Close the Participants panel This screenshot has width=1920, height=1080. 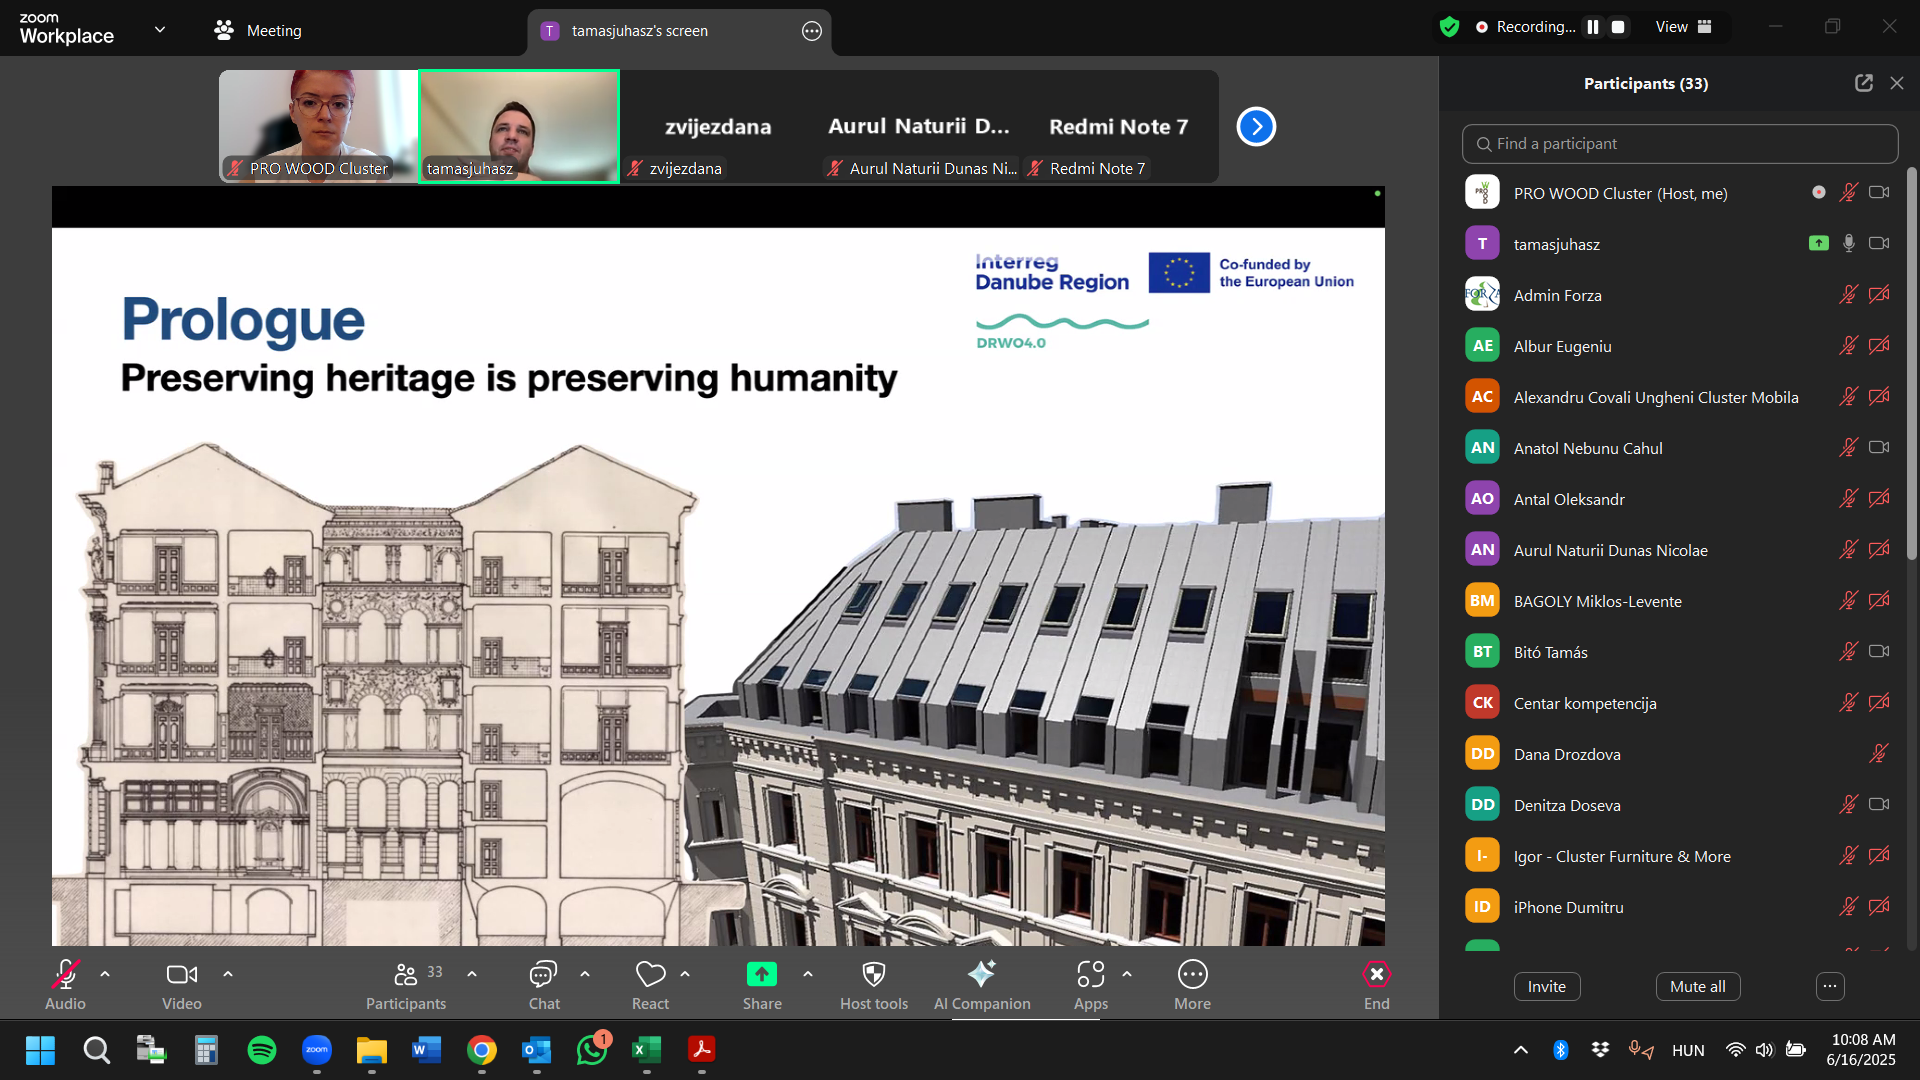pos(1897,83)
